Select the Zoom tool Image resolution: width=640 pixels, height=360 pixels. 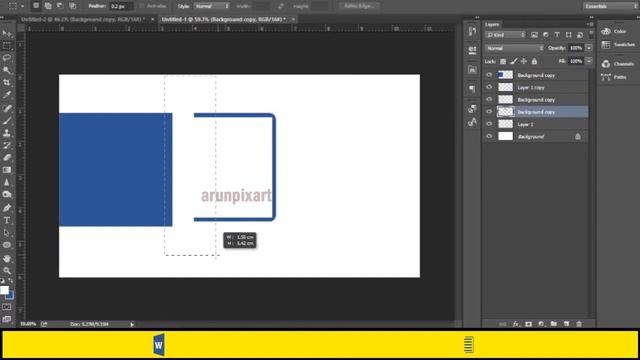[x=7, y=271]
